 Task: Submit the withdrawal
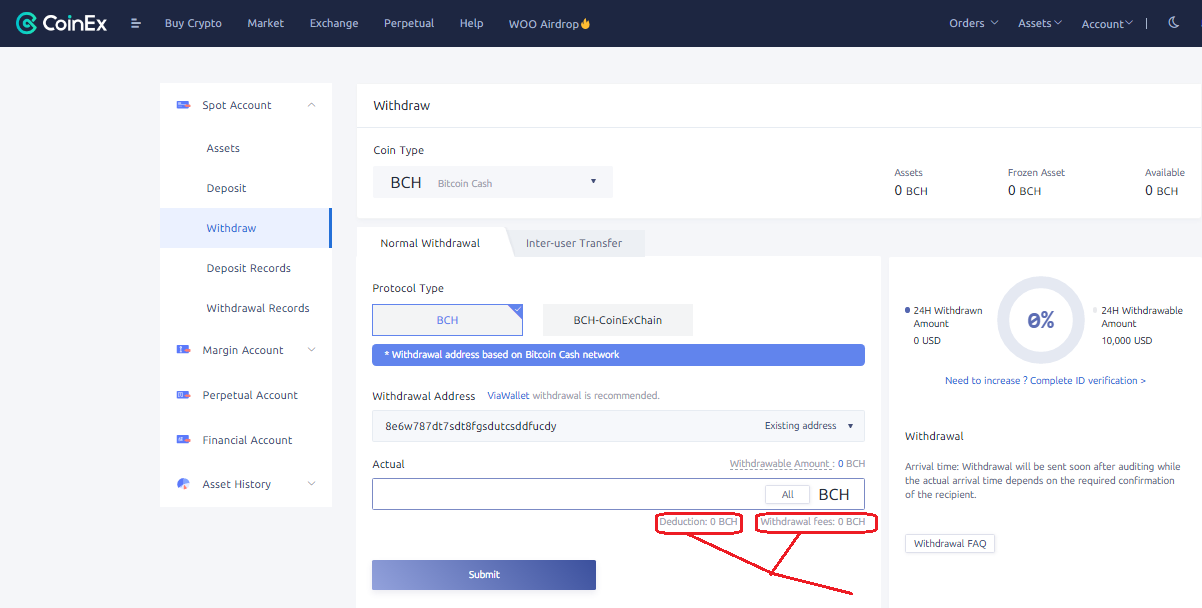point(484,575)
